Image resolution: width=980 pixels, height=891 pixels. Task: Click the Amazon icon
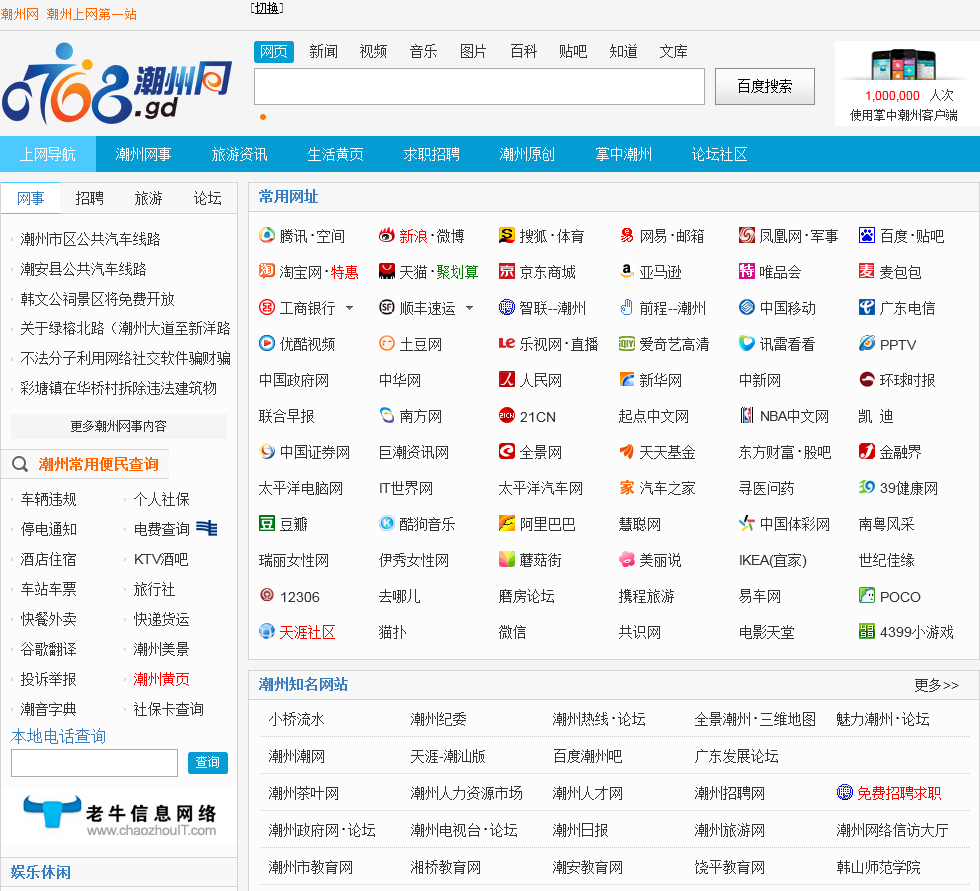pos(626,271)
